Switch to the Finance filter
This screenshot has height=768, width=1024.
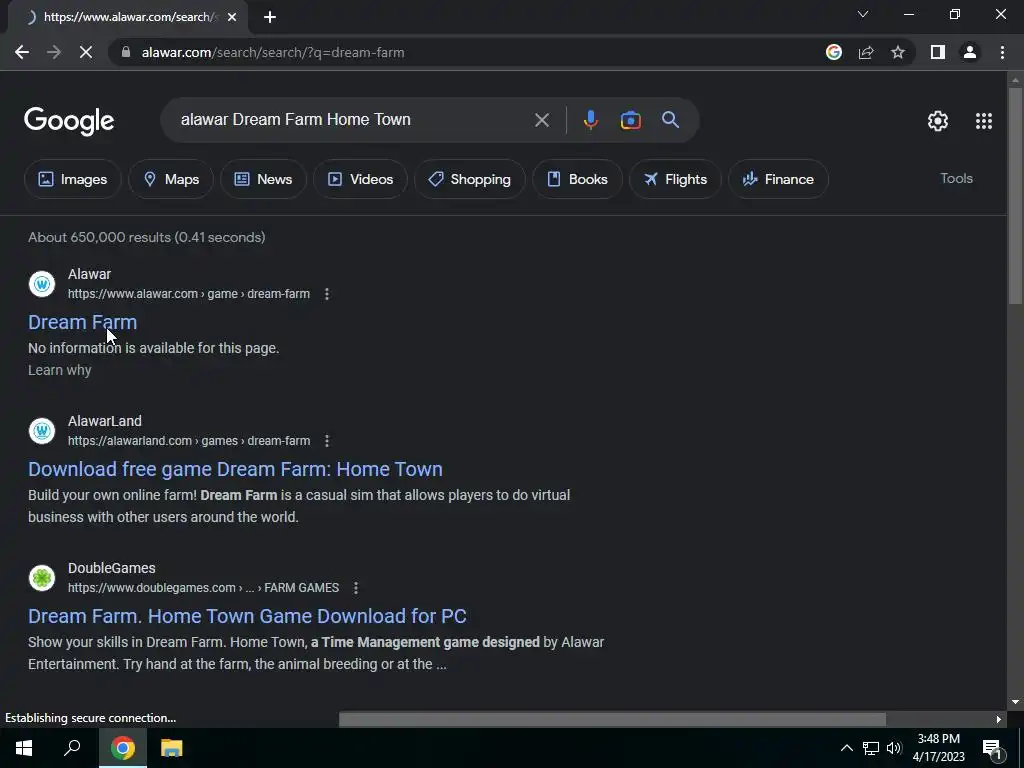tap(778, 179)
